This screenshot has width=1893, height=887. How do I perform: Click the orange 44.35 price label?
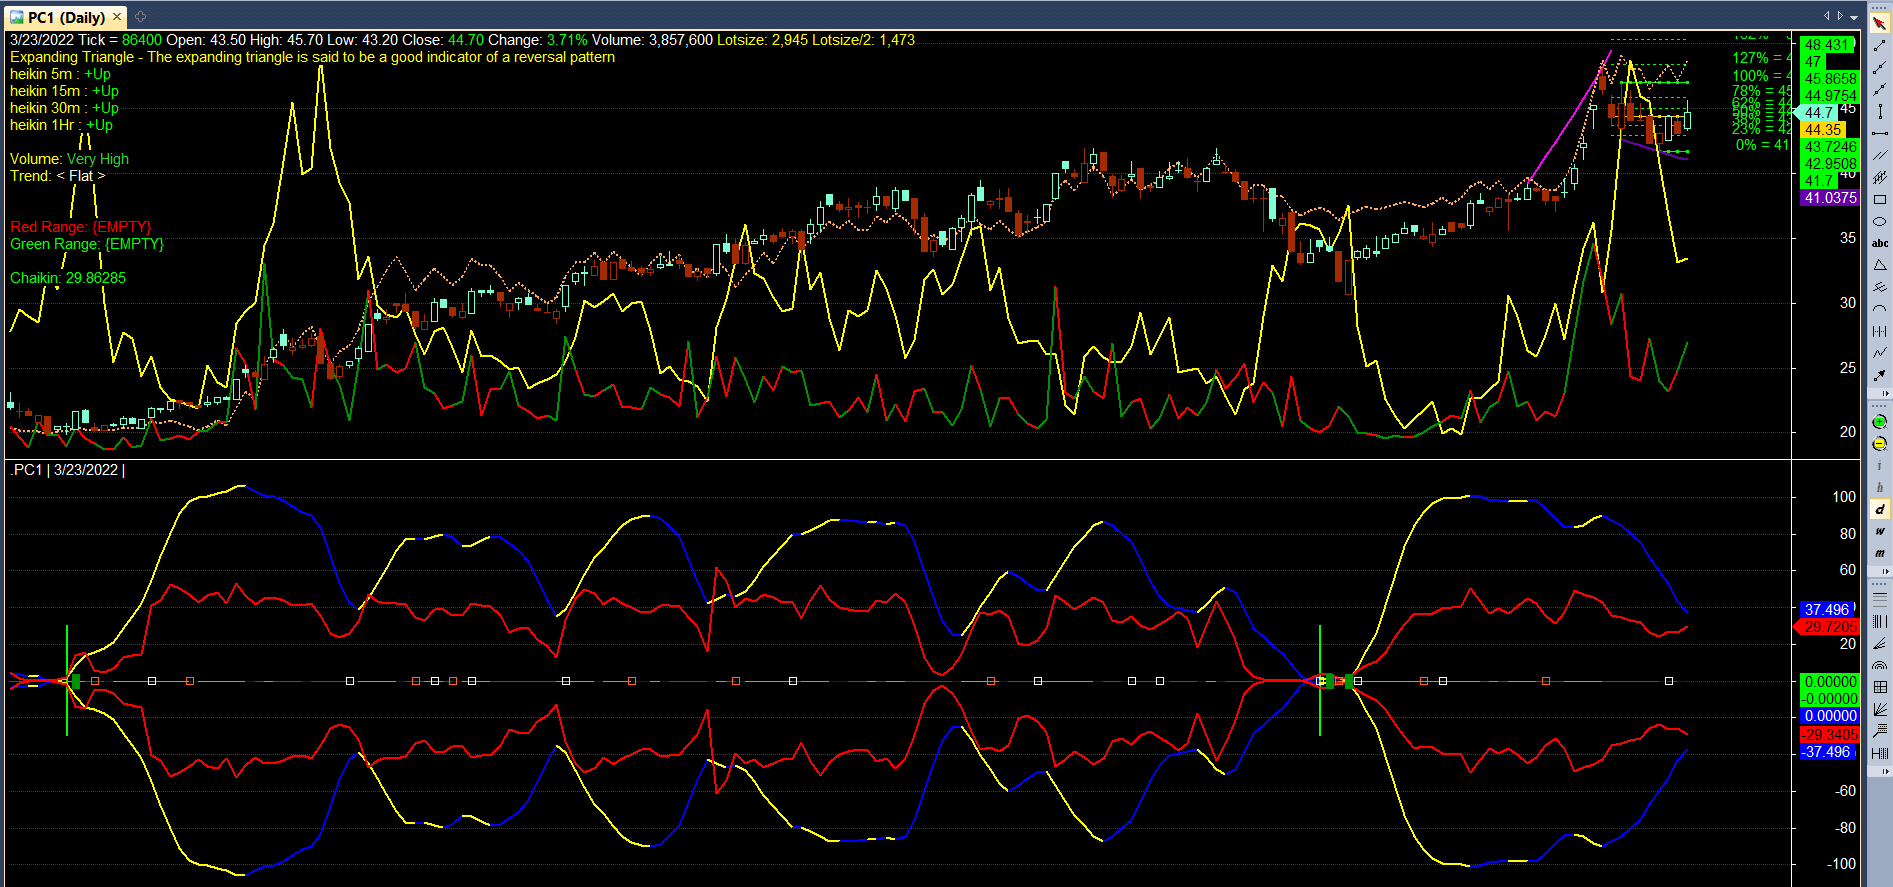[x=1823, y=129]
